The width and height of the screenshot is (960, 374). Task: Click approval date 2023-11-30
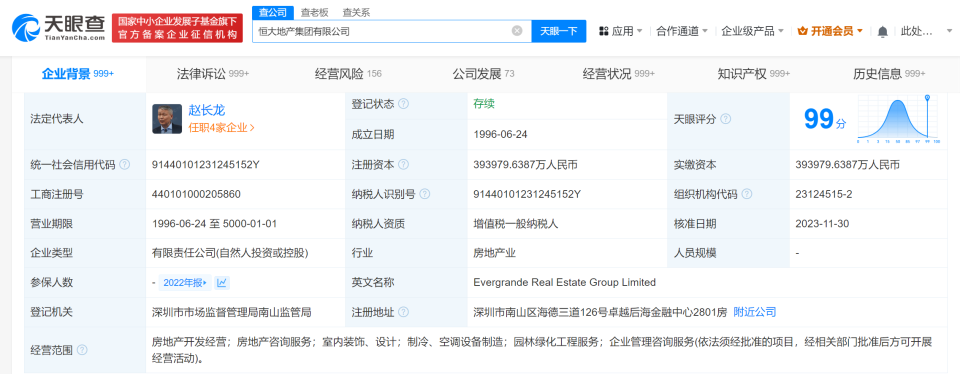(822, 223)
